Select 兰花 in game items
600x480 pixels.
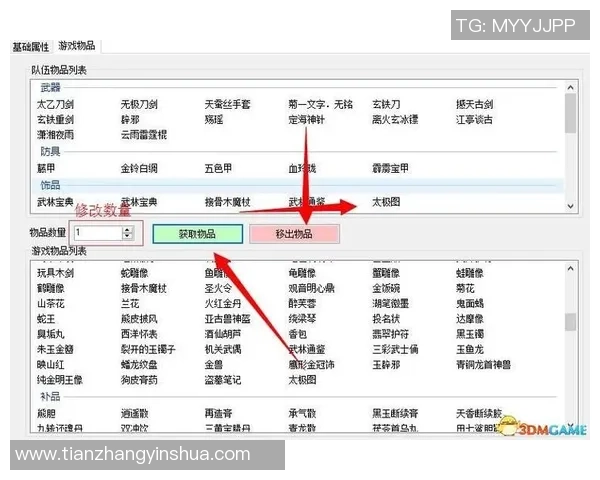click(x=130, y=304)
